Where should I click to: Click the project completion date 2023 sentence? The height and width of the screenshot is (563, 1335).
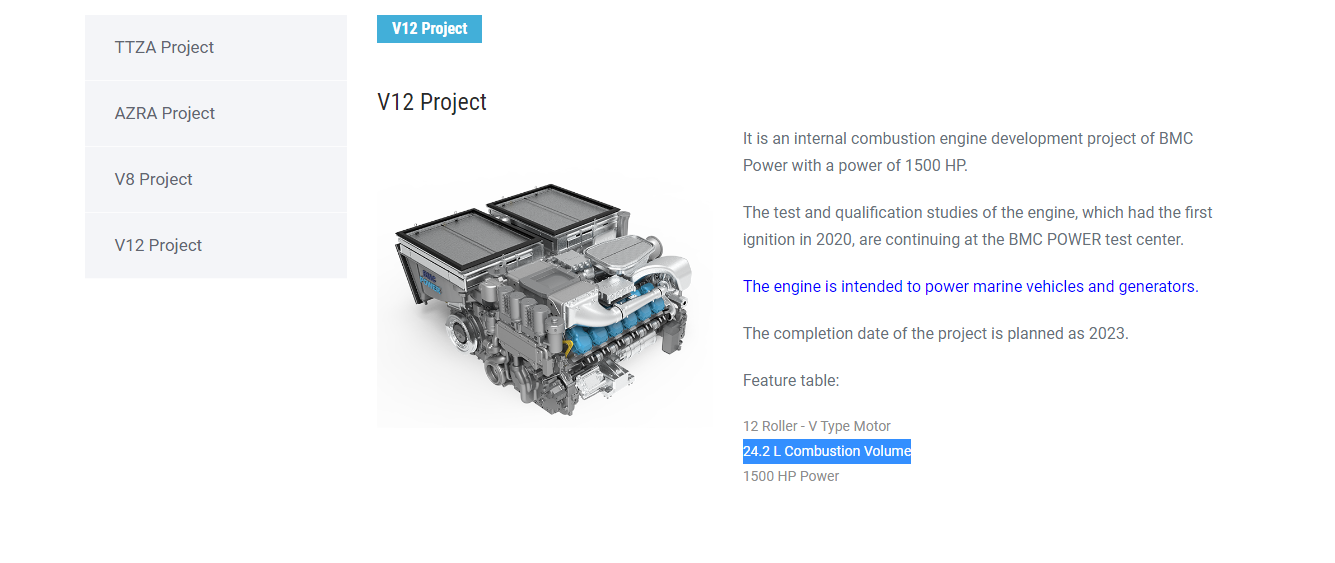tap(935, 333)
